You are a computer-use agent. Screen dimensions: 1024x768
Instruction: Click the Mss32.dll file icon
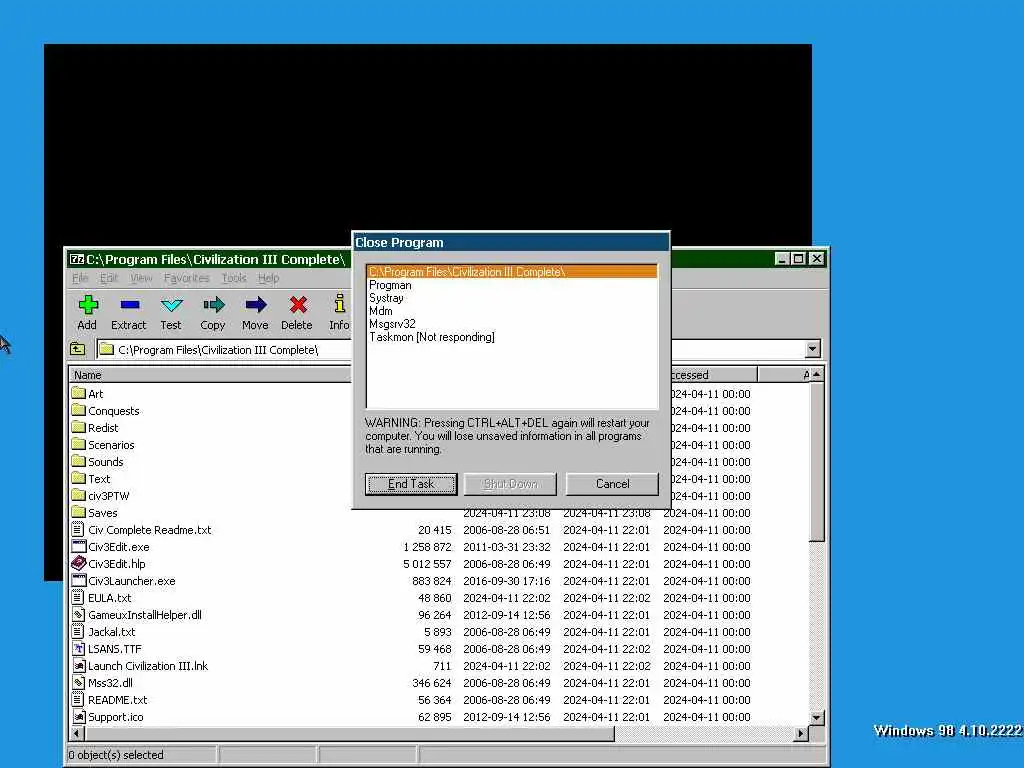pos(78,682)
